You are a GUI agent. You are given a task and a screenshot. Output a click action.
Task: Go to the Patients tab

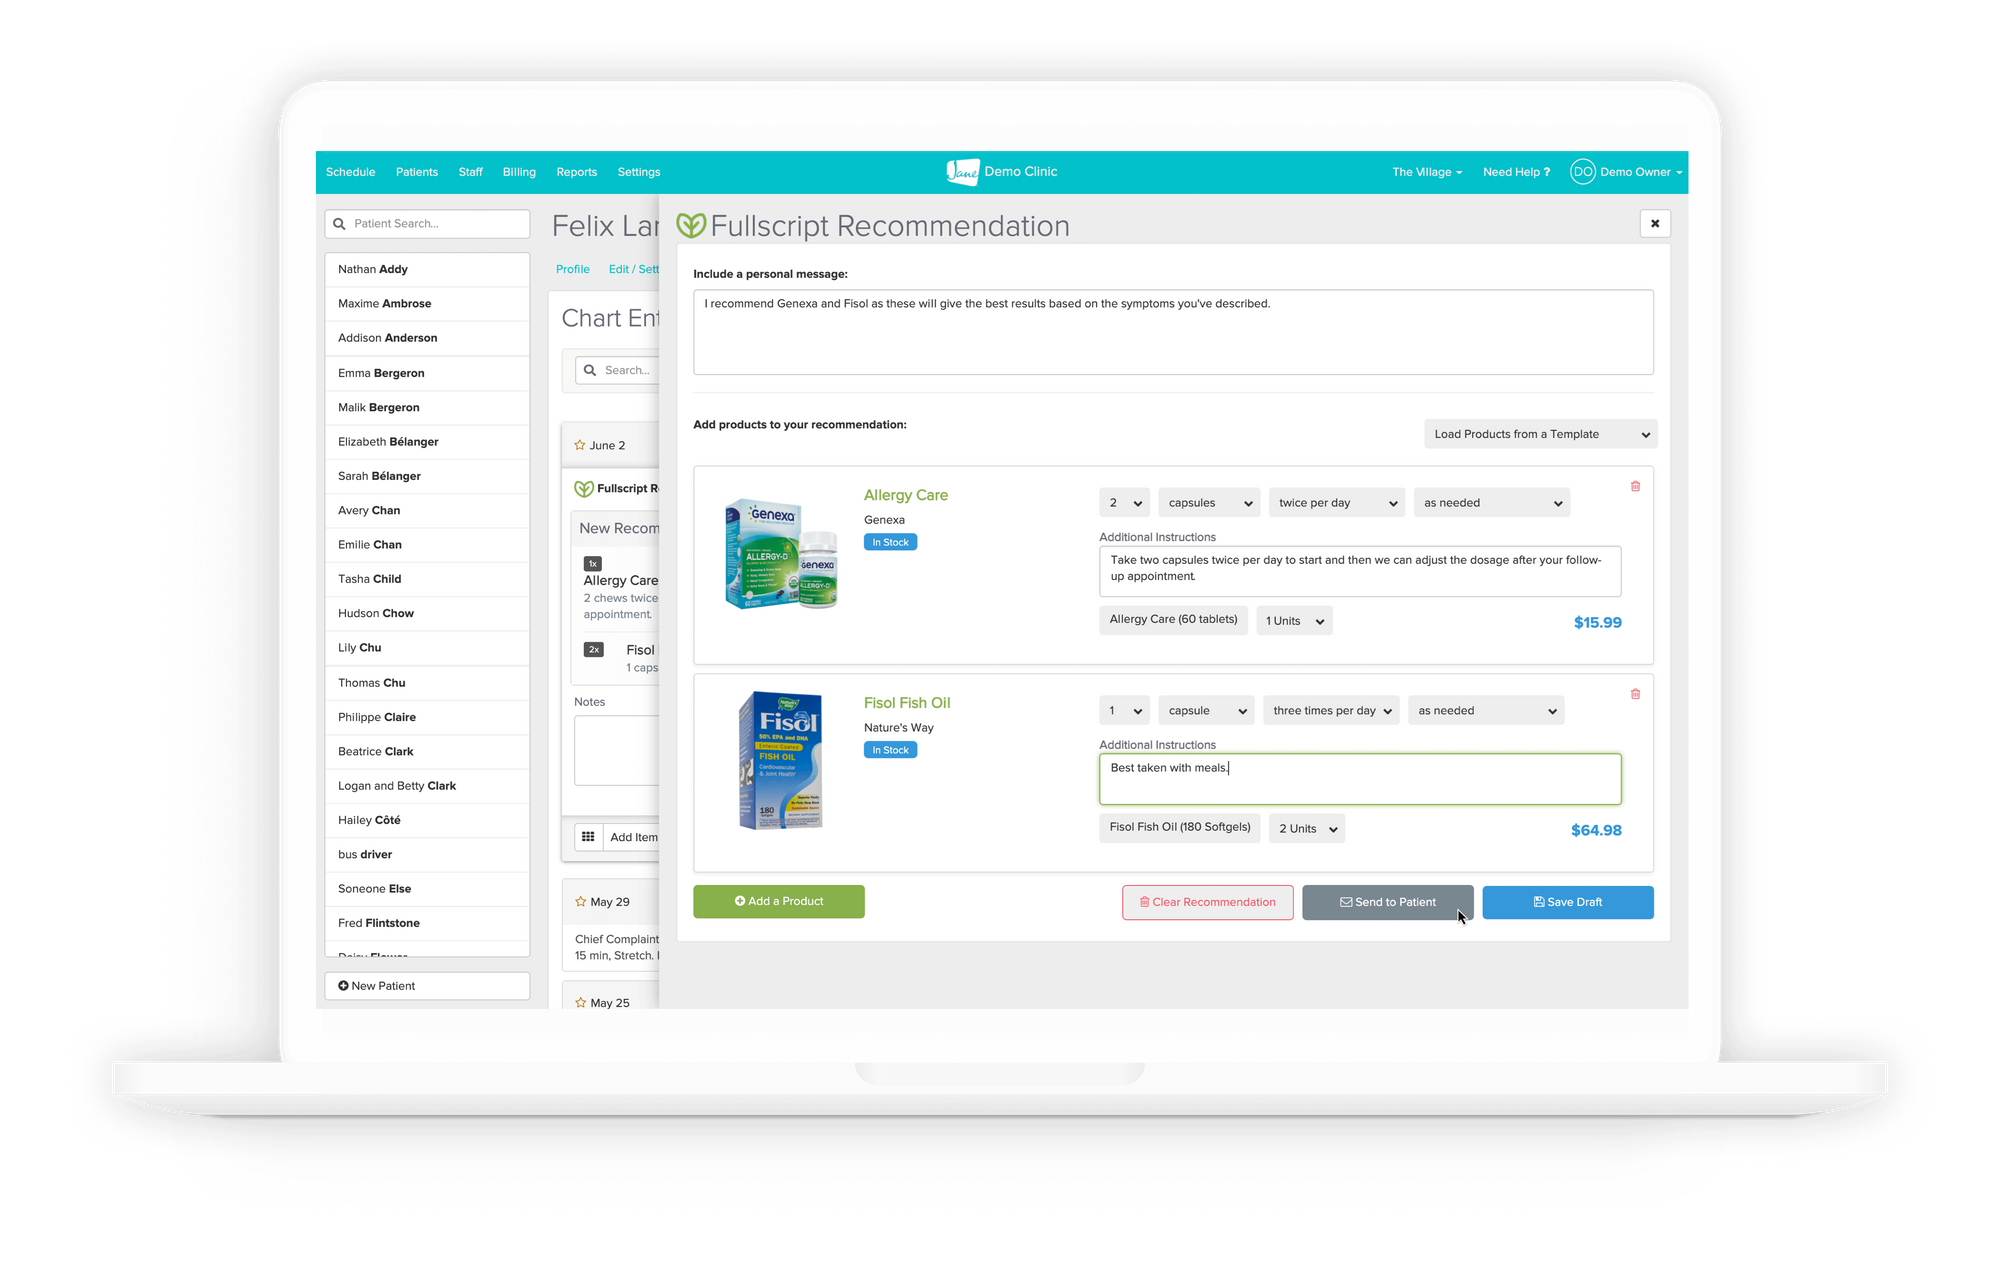coord(417,172)
